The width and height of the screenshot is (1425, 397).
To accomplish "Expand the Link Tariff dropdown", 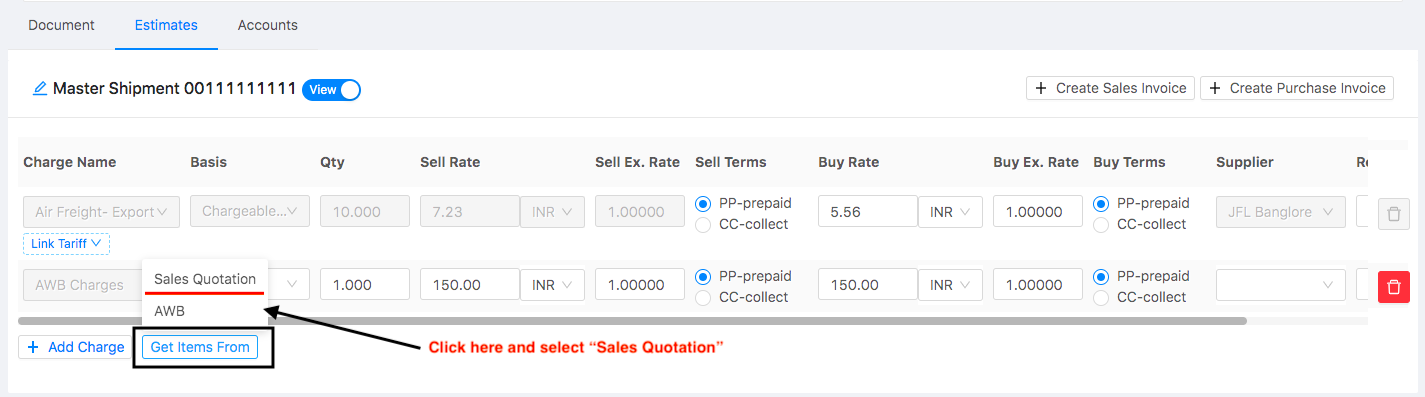I will click(66, 243).
